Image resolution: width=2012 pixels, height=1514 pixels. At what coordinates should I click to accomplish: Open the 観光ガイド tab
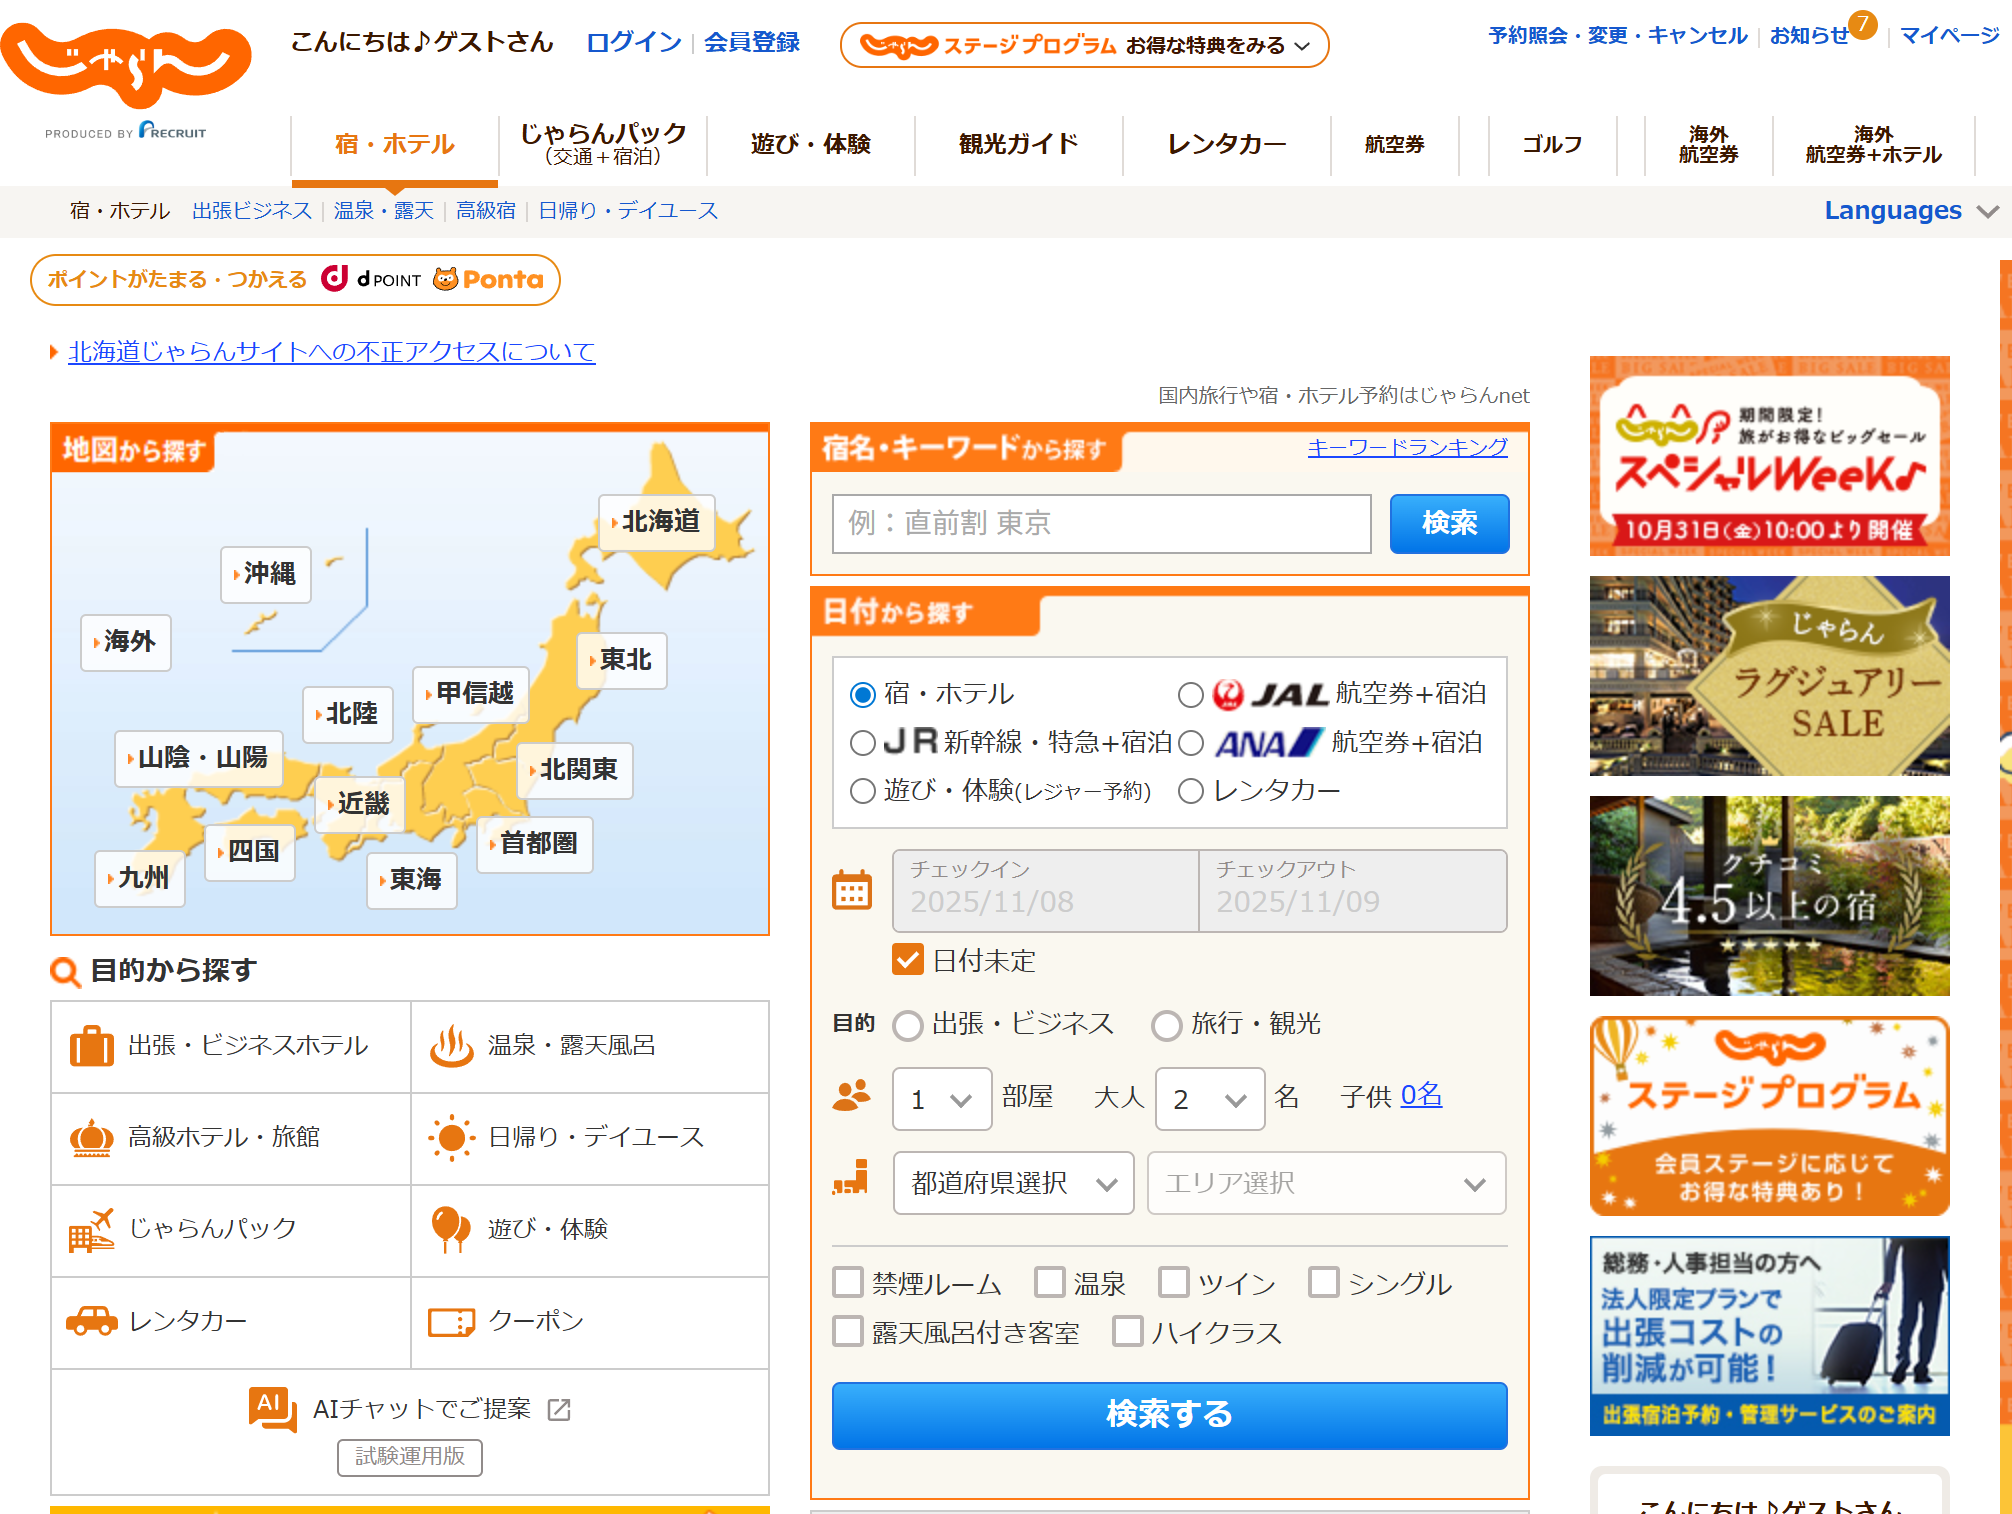1018,145
